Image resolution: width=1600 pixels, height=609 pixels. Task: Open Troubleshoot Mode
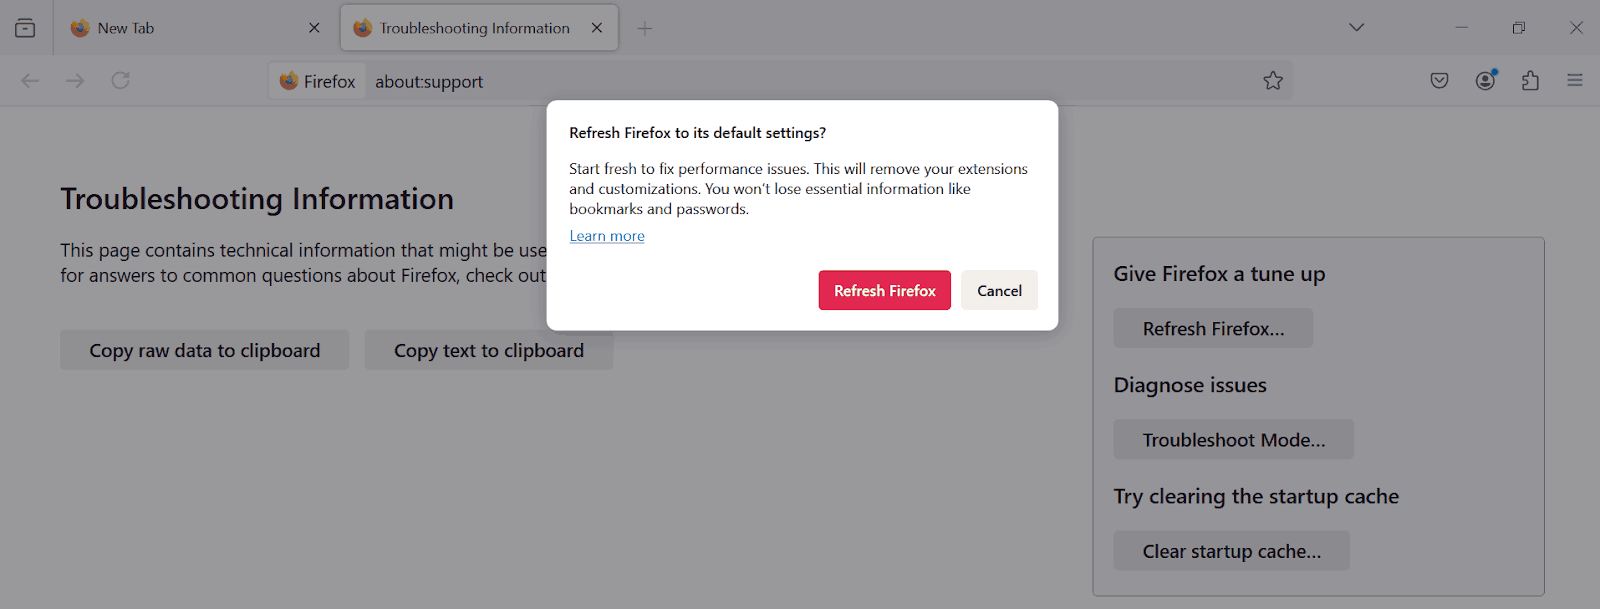pyautogui.click(x=1233, y=439)
